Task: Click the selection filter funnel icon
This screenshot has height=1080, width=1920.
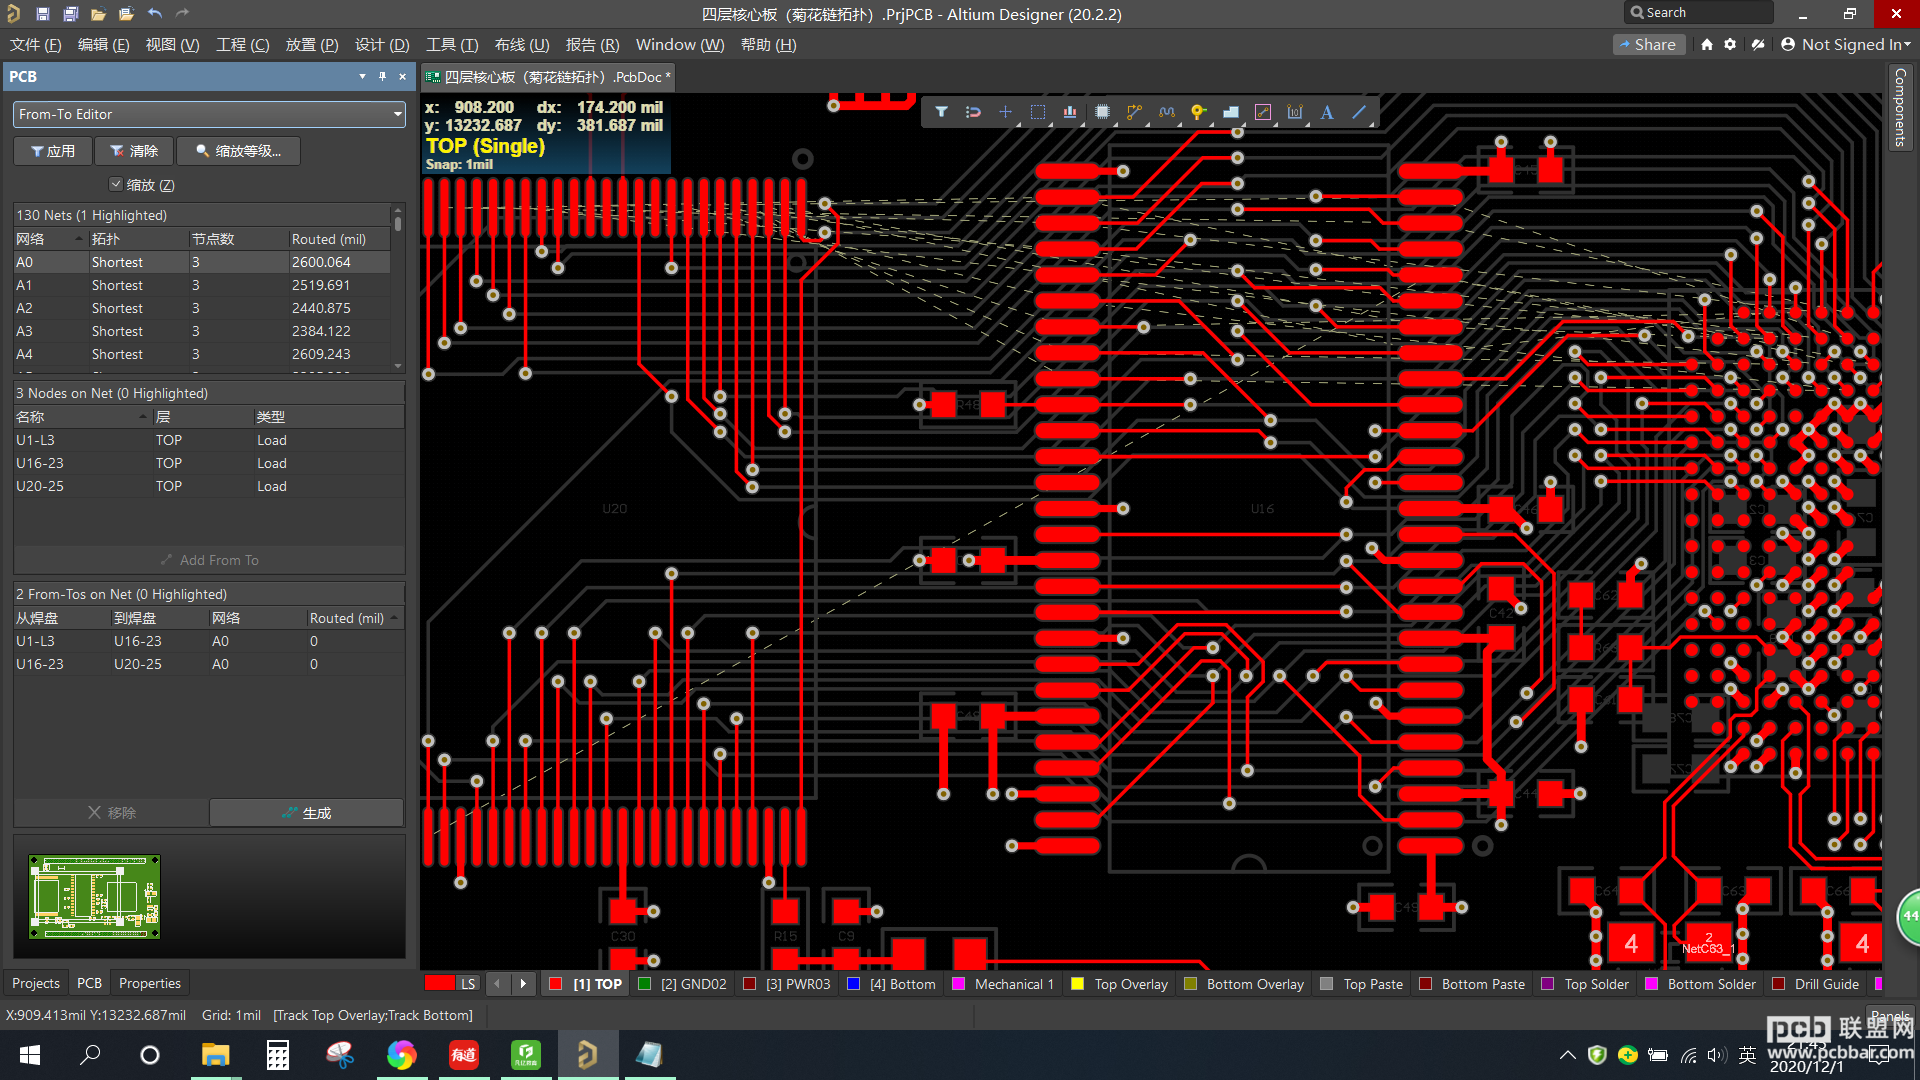Action: click(x=941, y=112)
